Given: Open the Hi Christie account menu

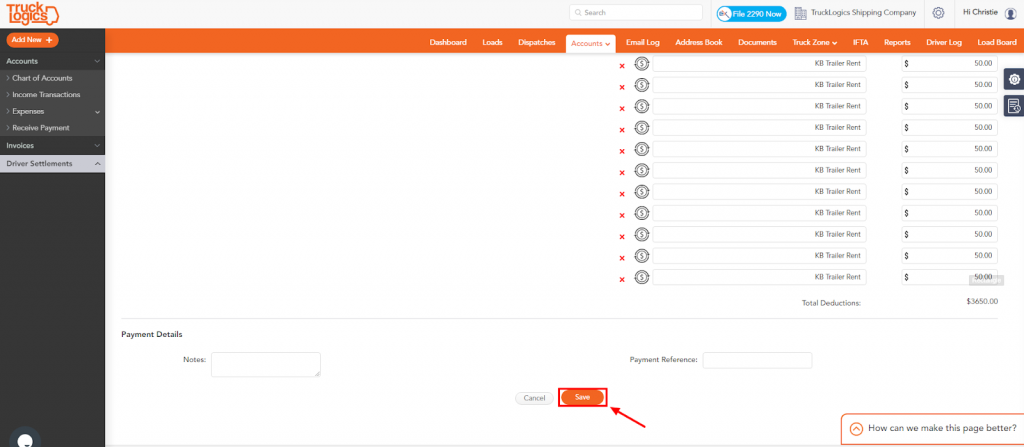Looking at the screenshot, I should (x=980, y=12).
